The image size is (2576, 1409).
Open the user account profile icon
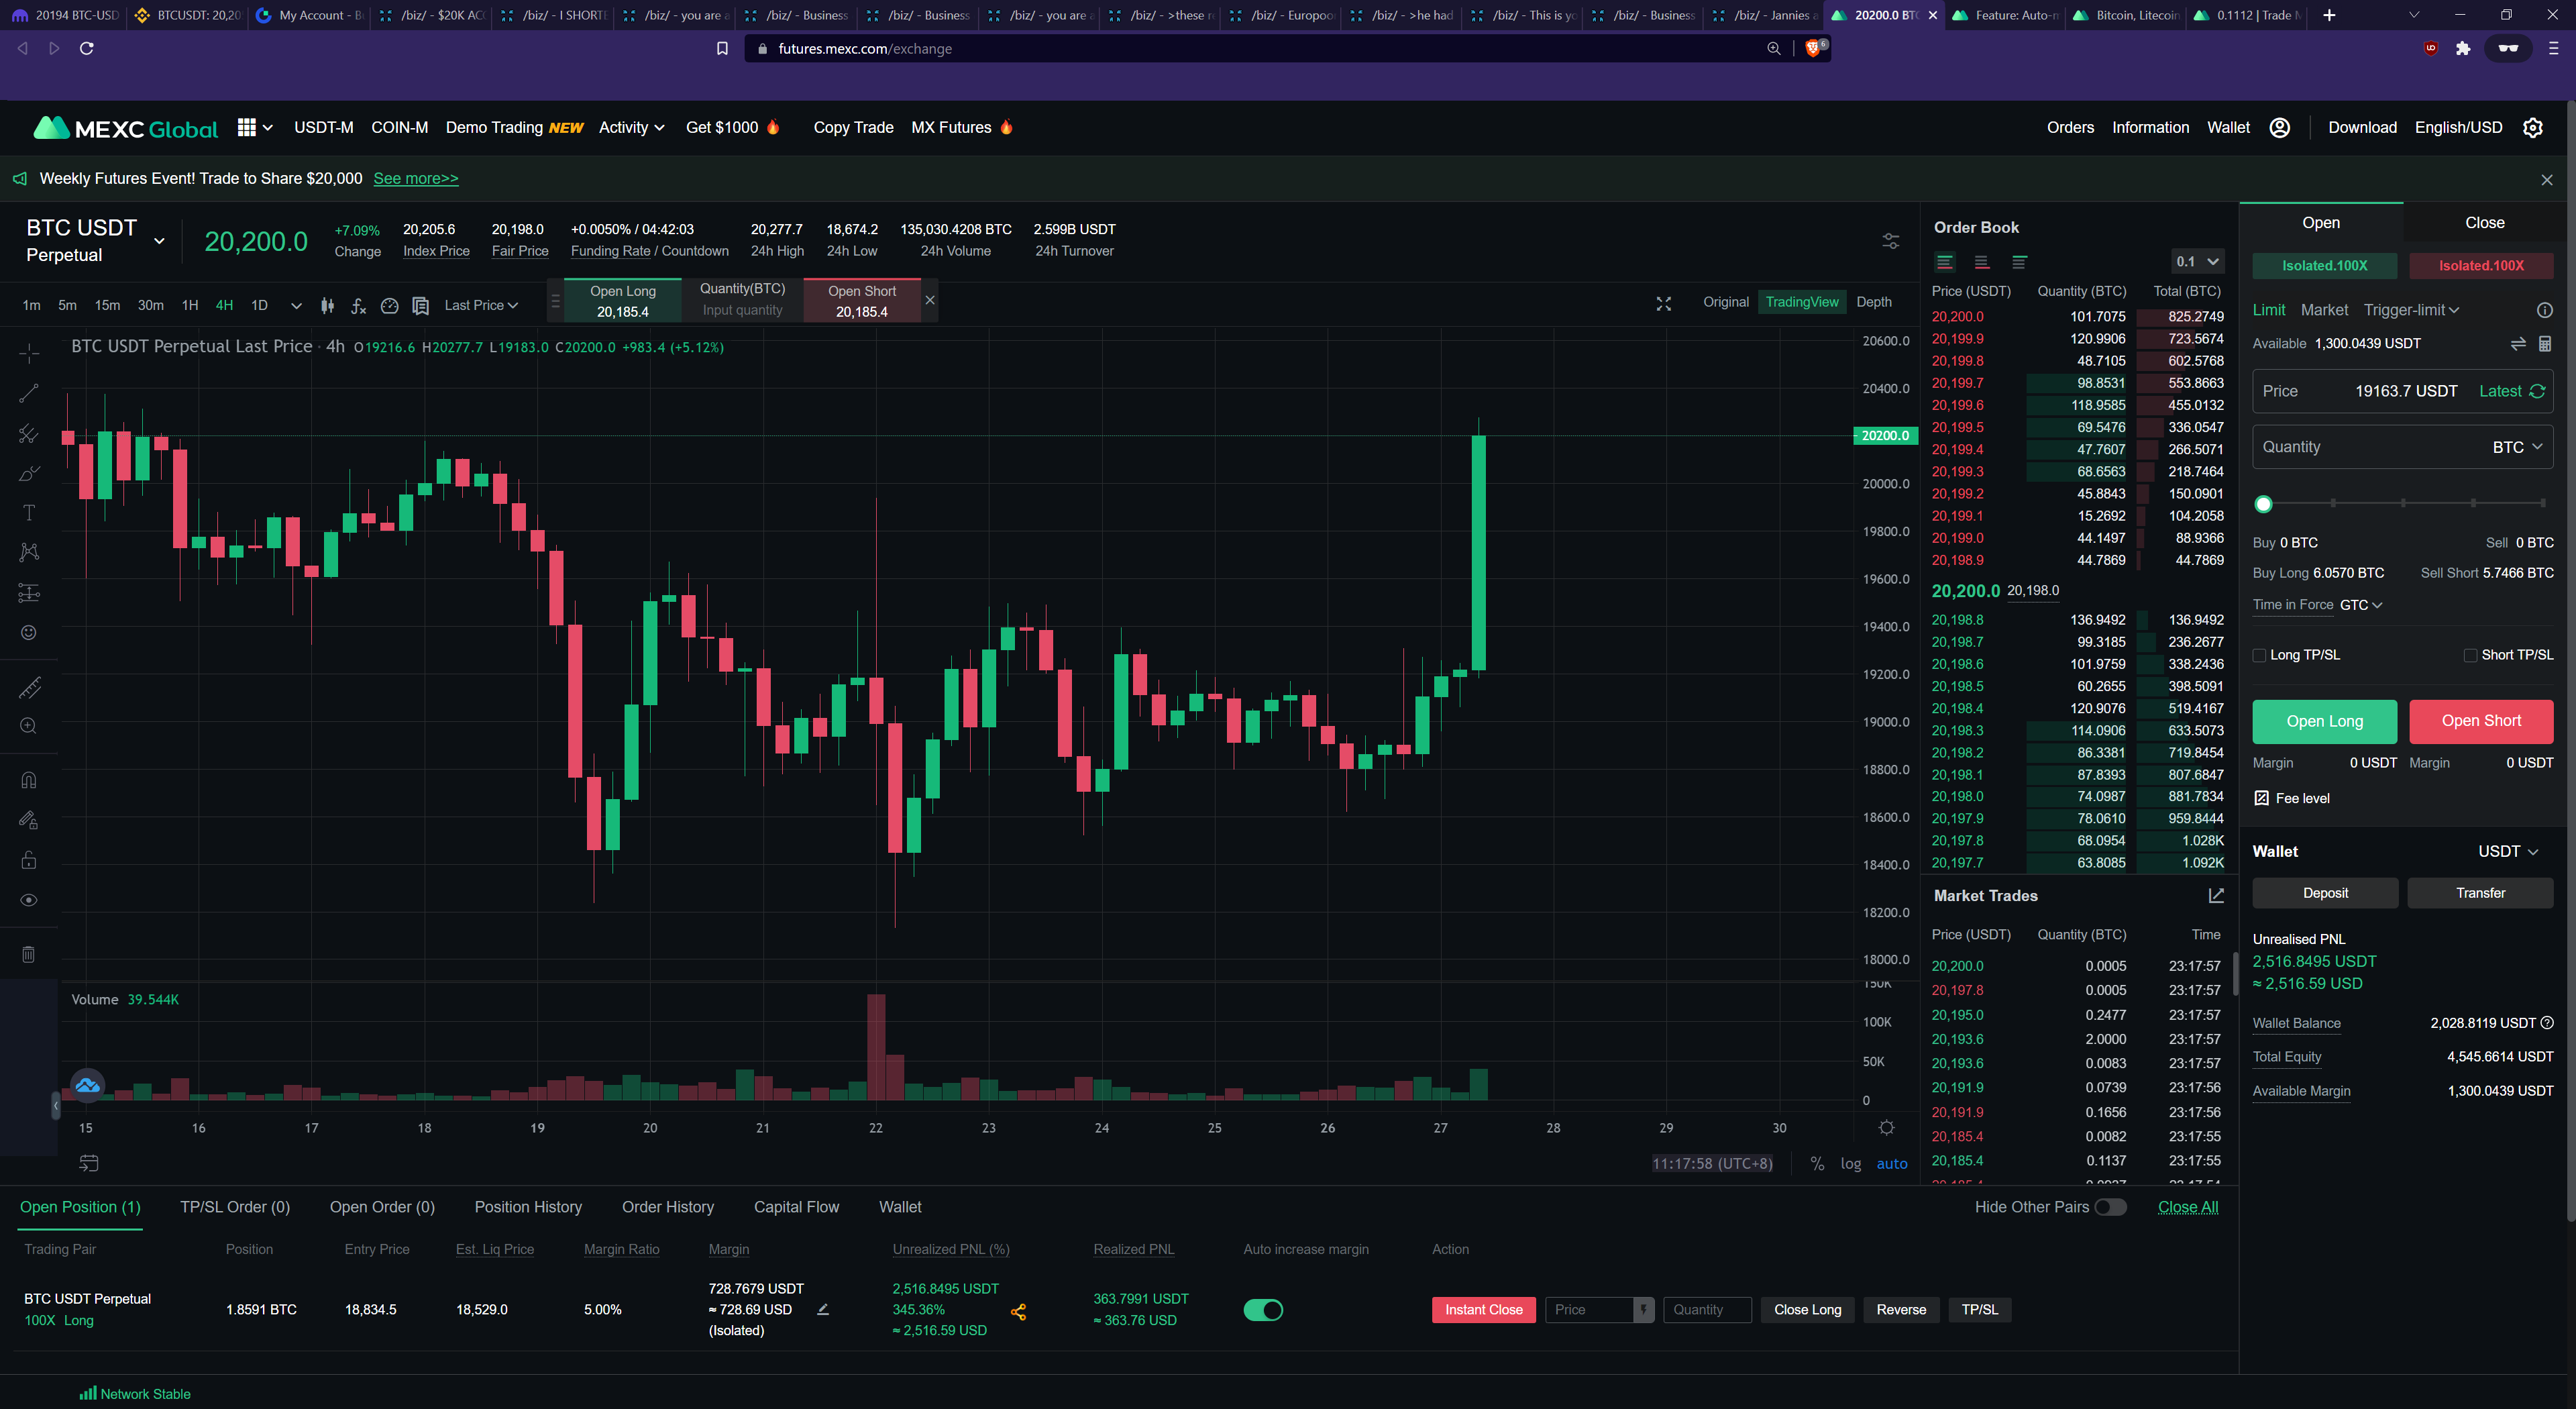coord(2279,127)
